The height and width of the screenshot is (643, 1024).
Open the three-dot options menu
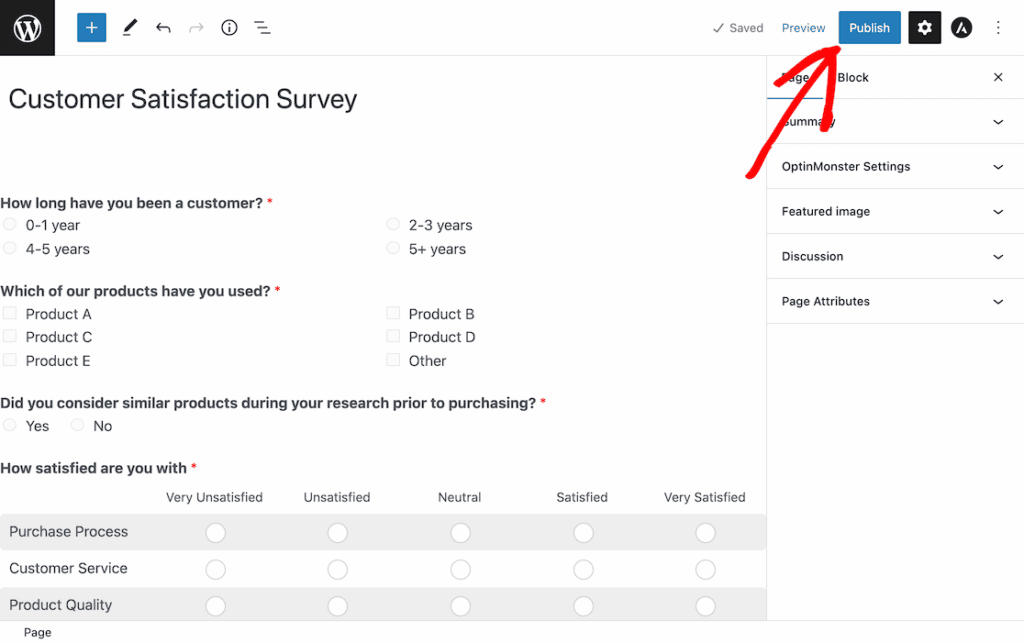pyautogui.click(x=998, y=27)
